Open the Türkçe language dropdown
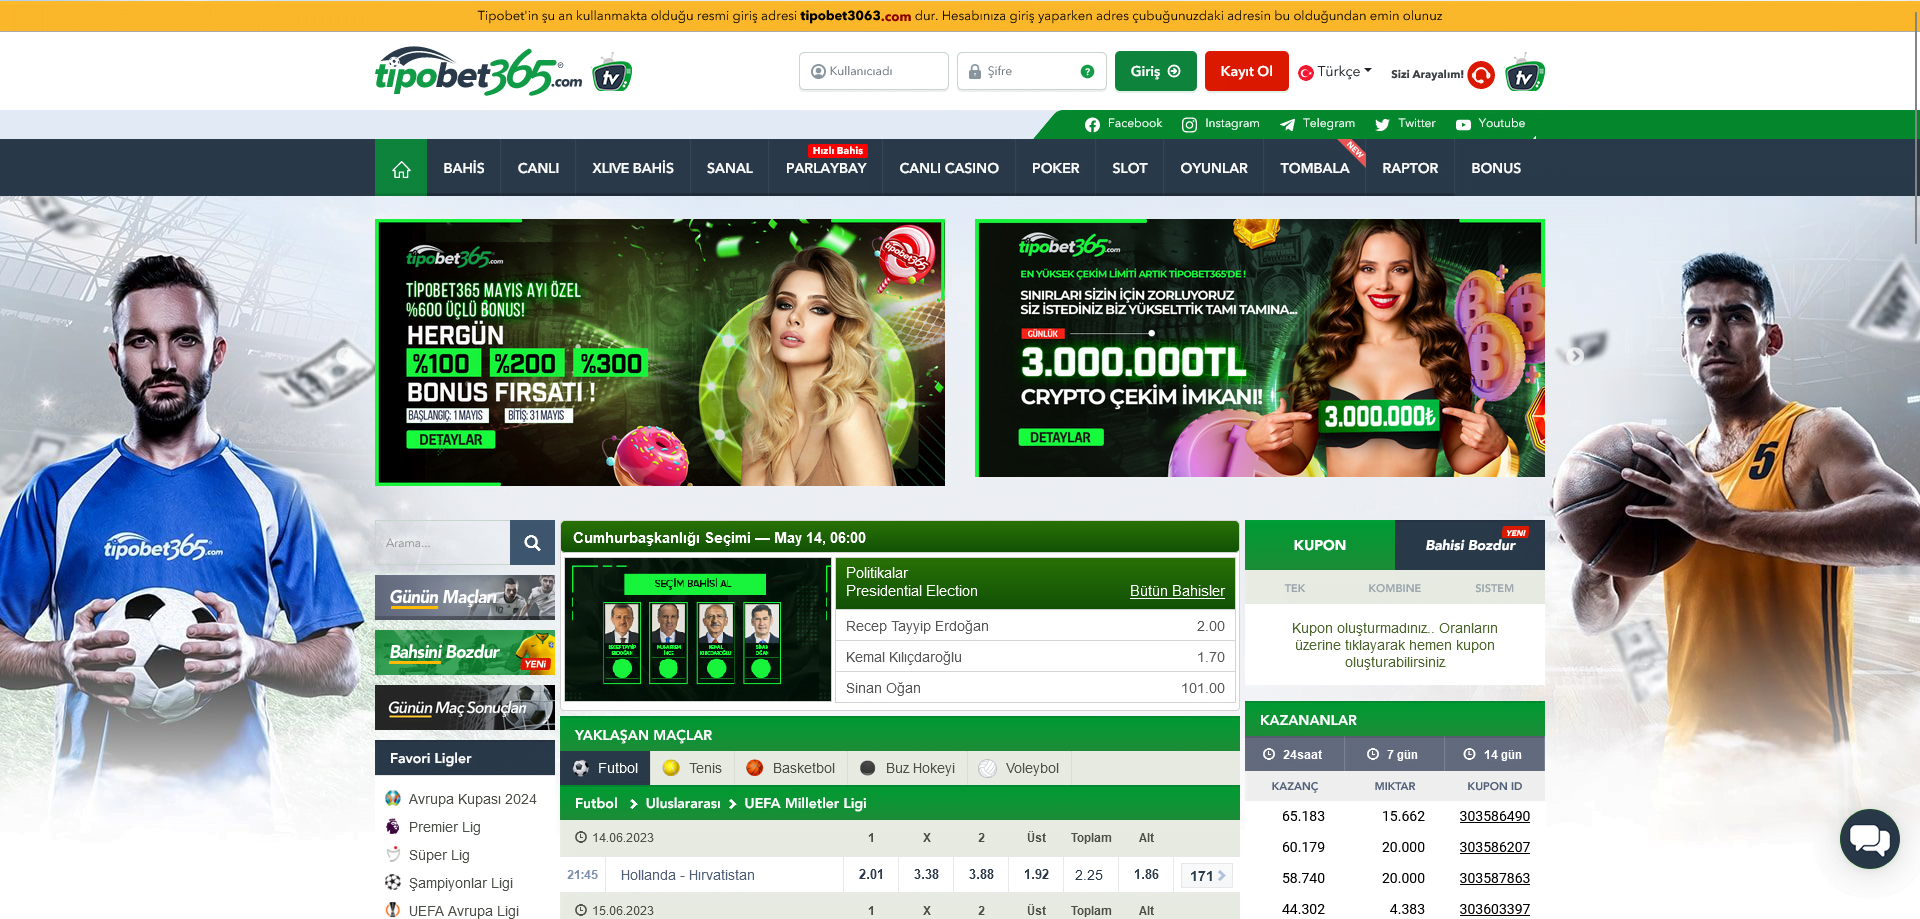Viewport: 1920px width, 919px height. 1335,72
